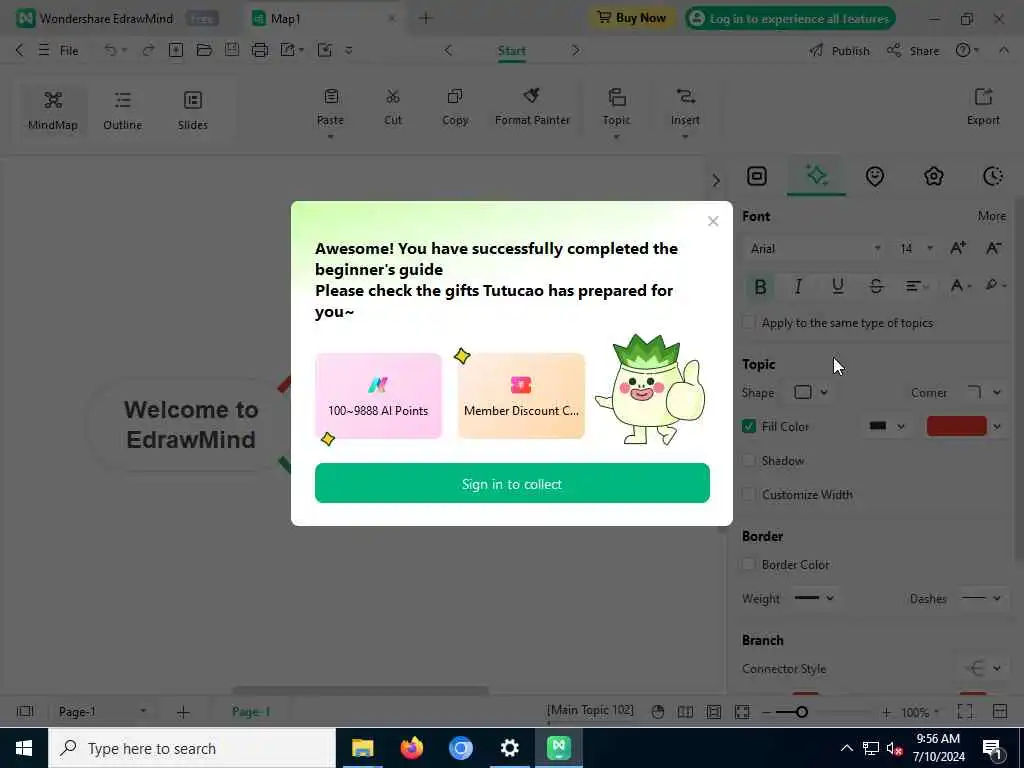The image size is (1024, 768).
Task: Apply strikethrough formatting
Action: [876, 286]
